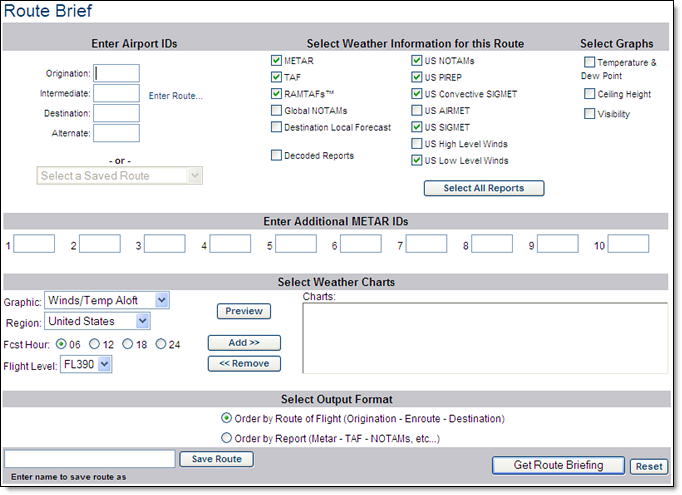Focus the save route name text field
This screenshot has height=495, width=682.
click(x=90, y=458)
